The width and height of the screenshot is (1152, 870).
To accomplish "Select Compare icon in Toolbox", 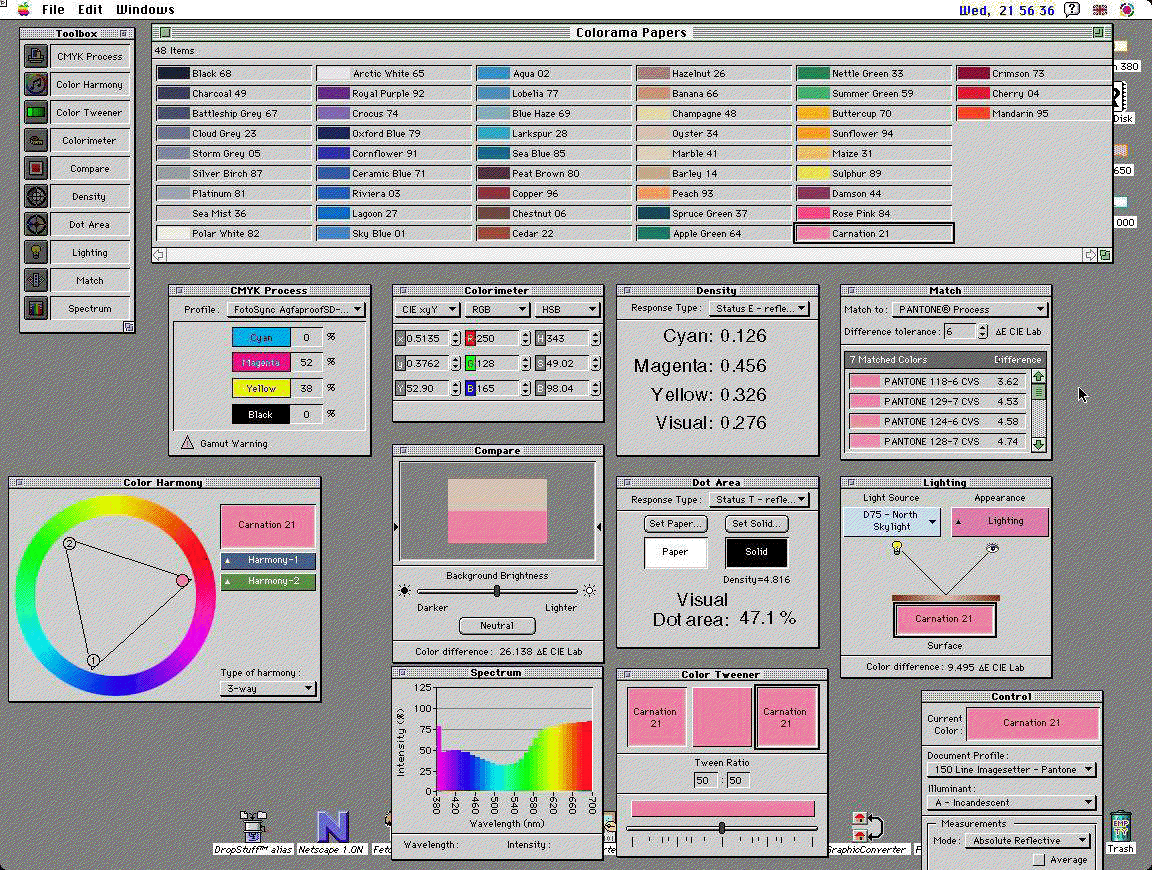I will (x=35, y=168).
